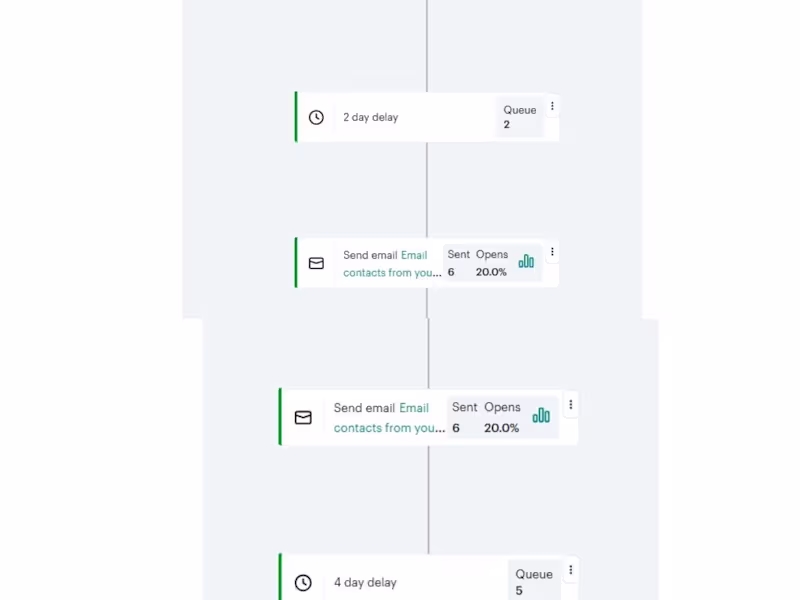This screenshot has width=800, height=600.
Task: Click the clock icon on the 2 day delay step
Action: [x=316, y=117]
